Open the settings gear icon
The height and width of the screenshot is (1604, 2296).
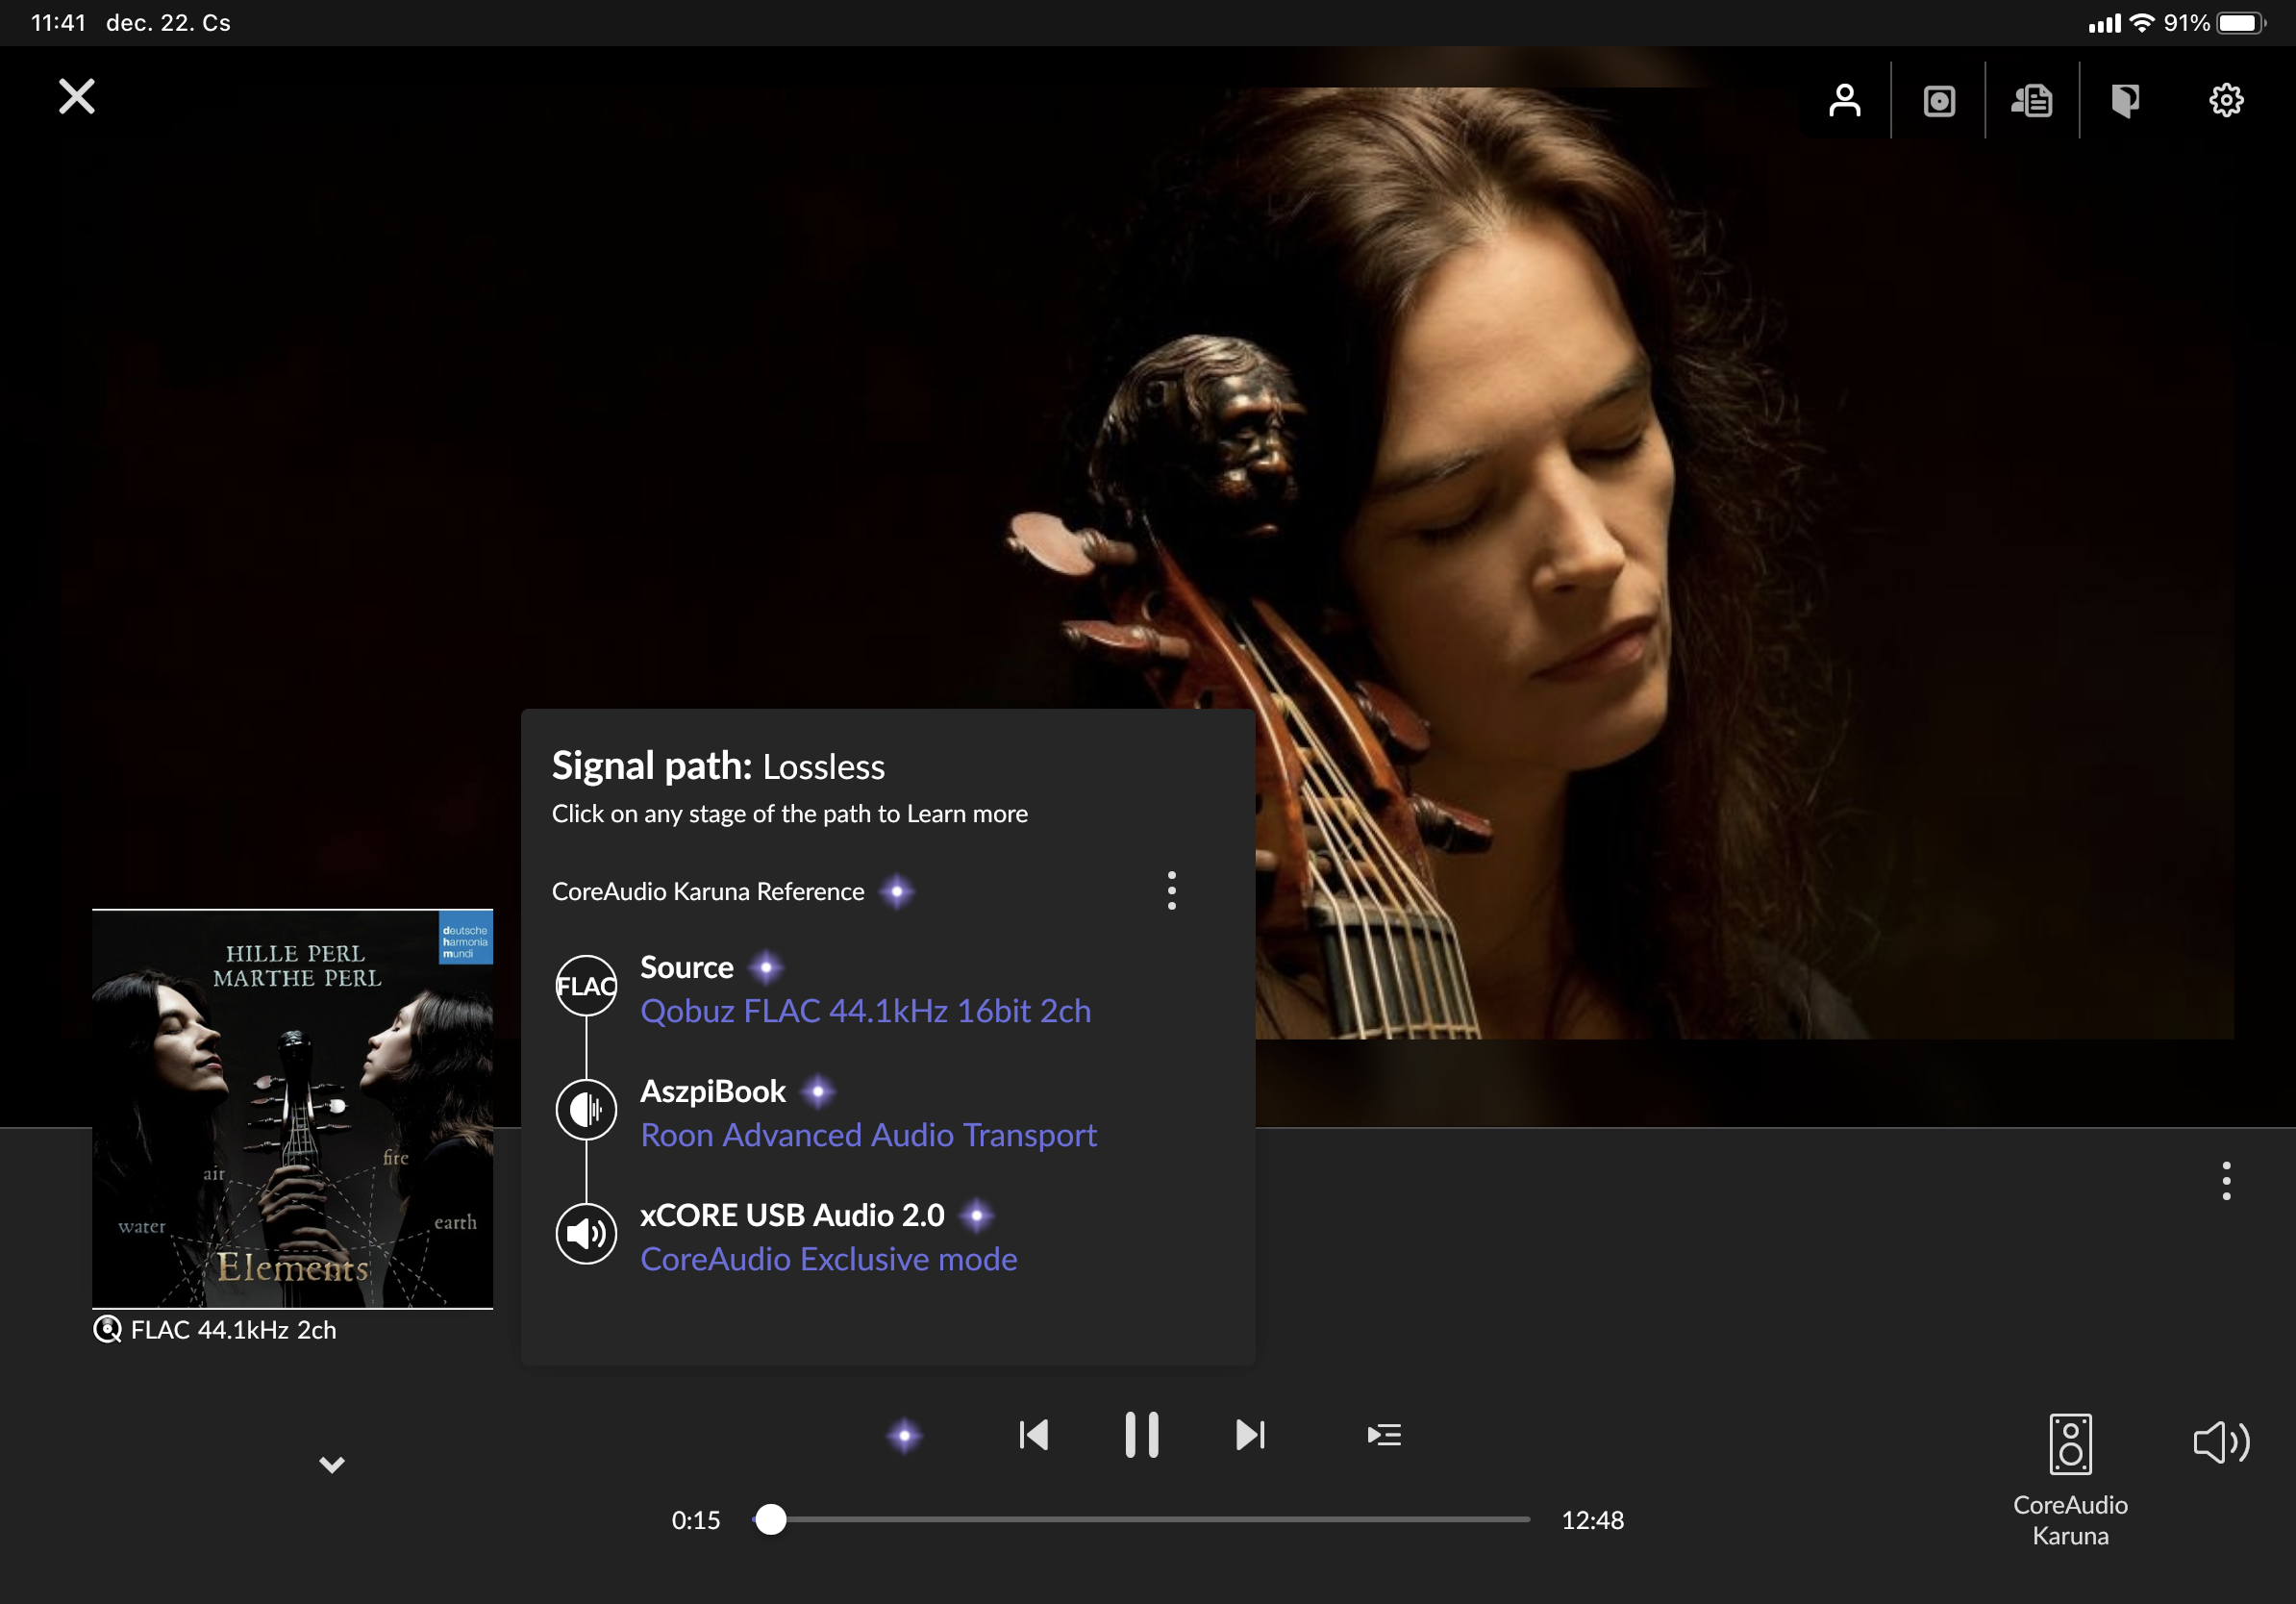coord(2225,100)
